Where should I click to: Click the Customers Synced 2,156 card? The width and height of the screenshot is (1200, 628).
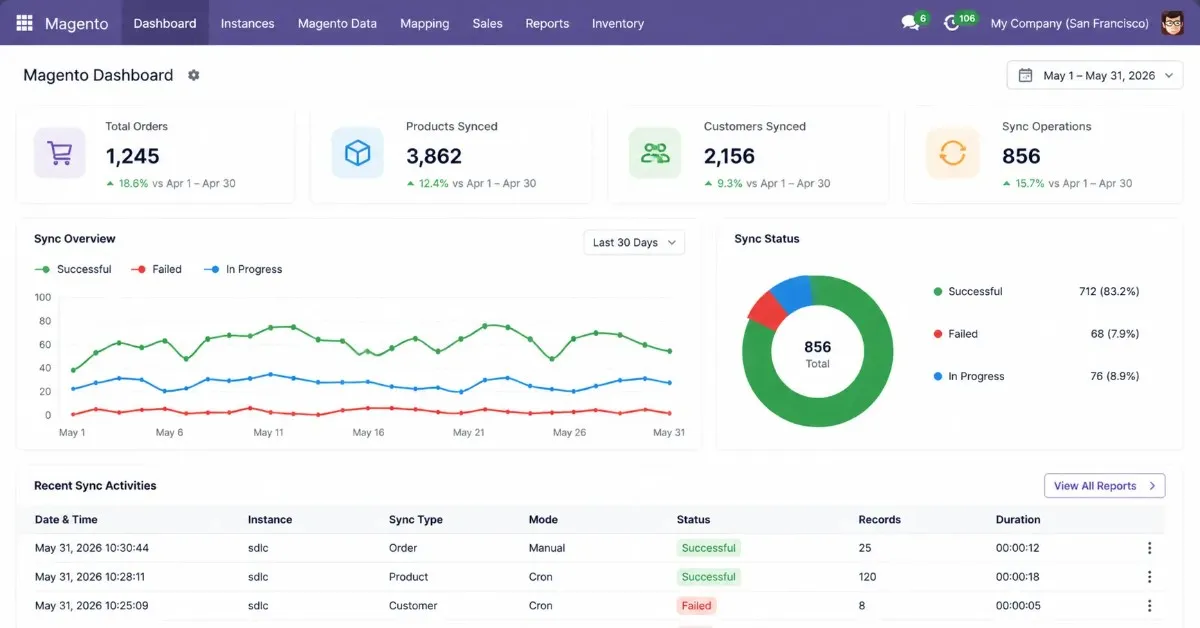(x=748, y=156)
